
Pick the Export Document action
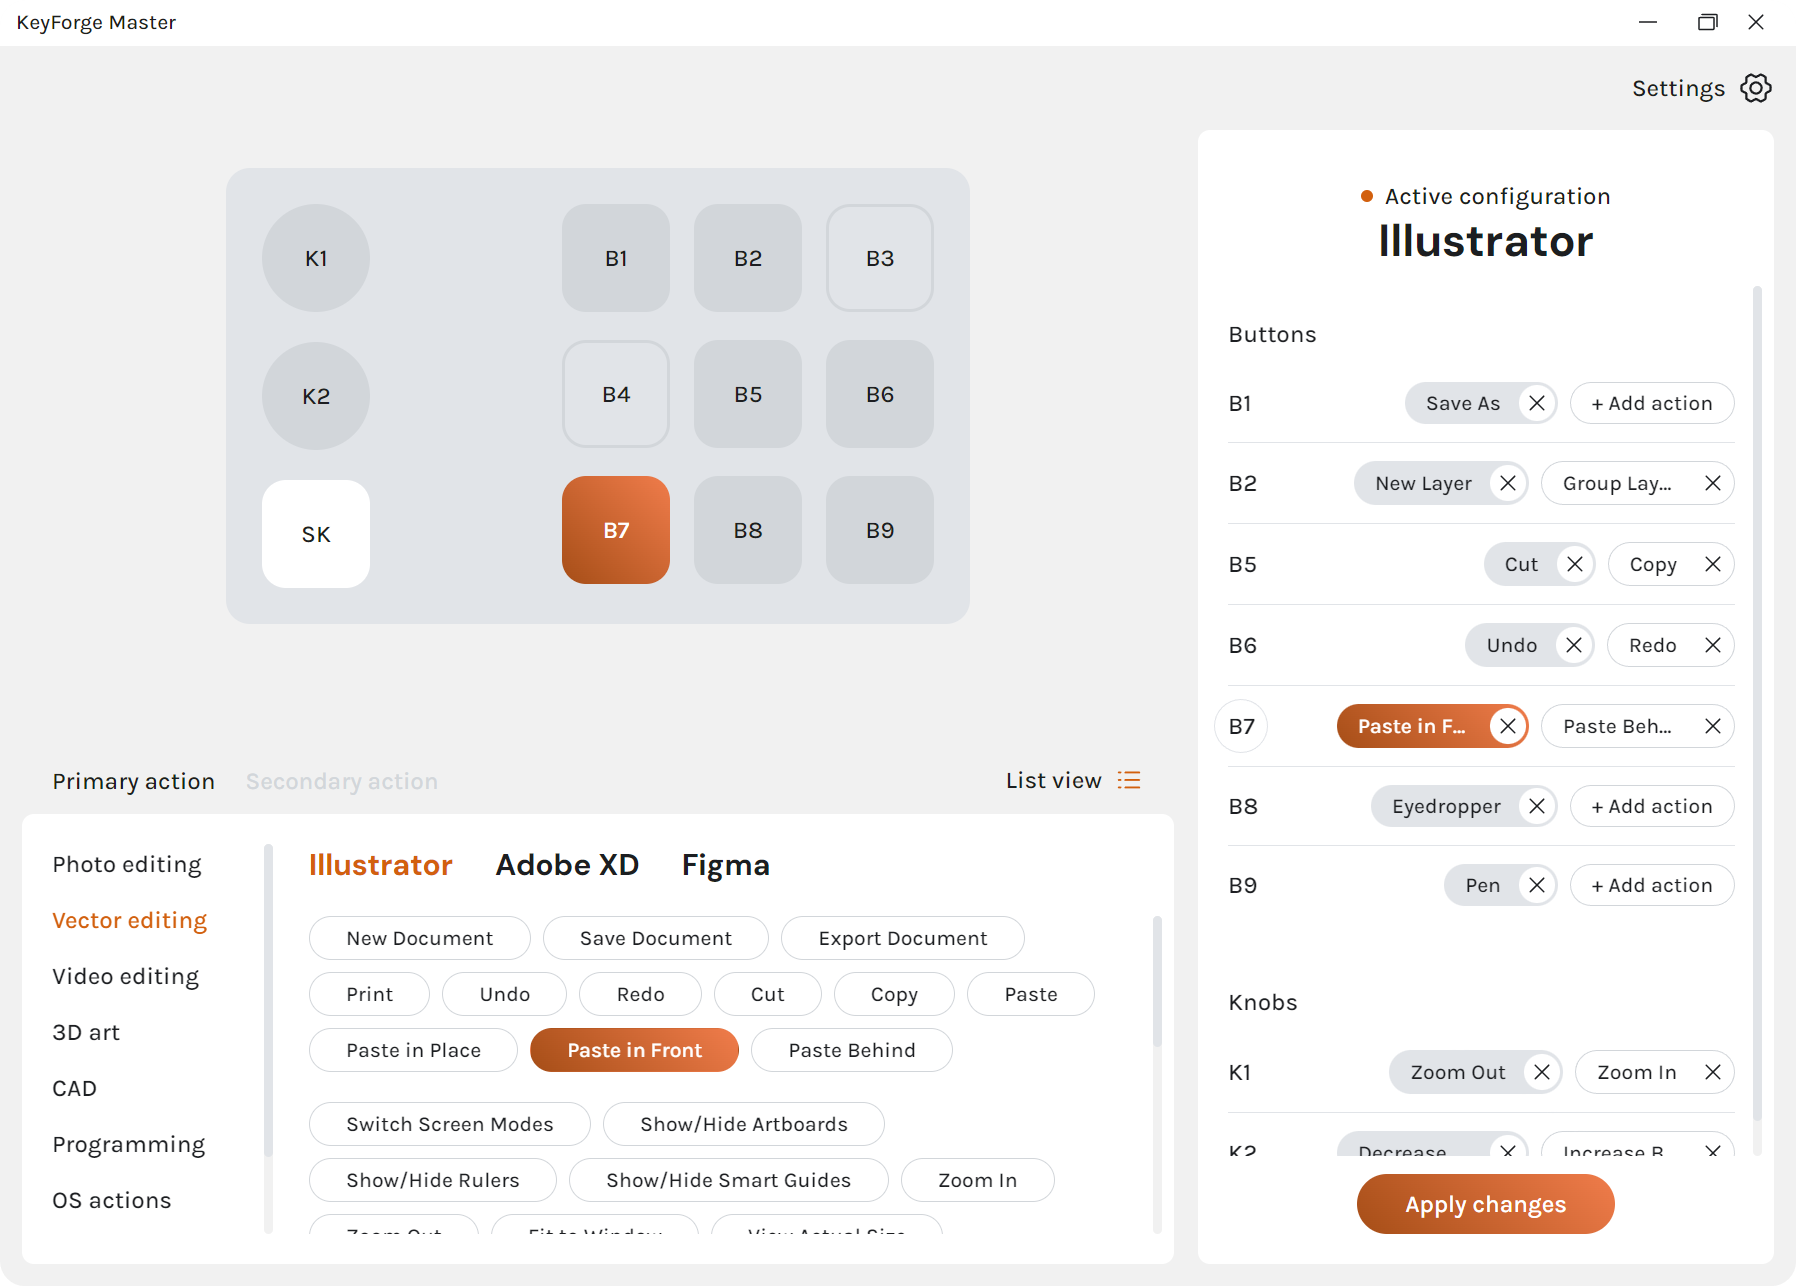pyautogui.click(x=903, y=938)
